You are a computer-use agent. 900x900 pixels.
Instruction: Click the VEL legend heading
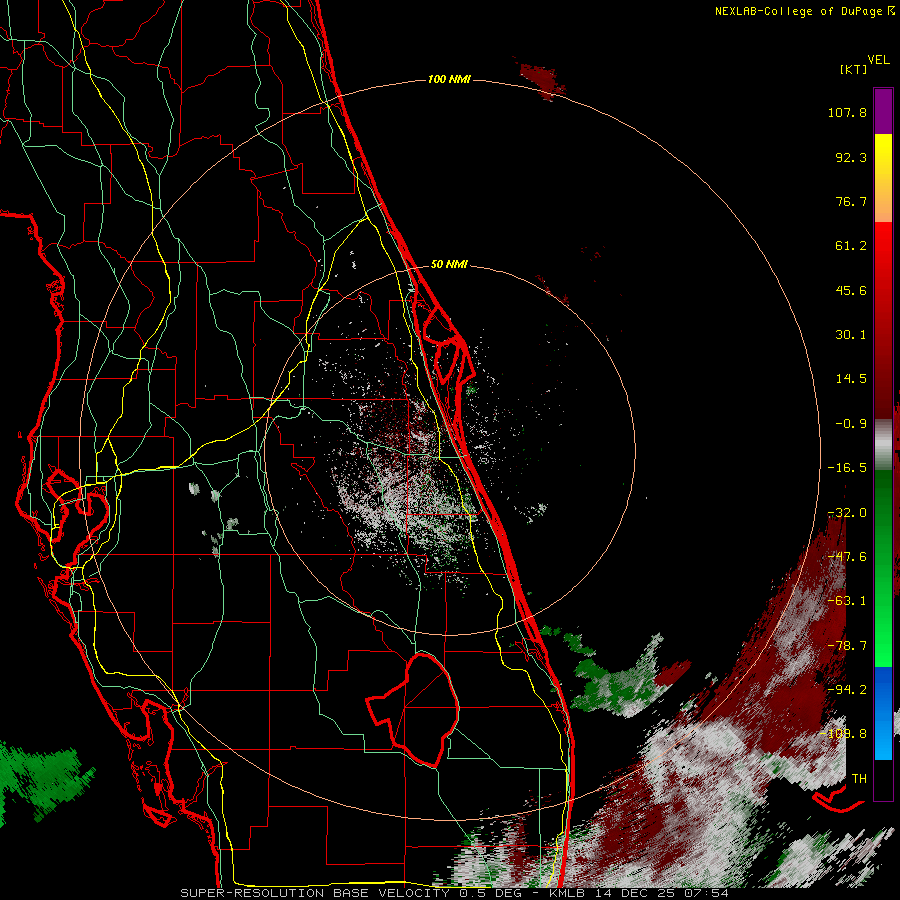[x=878, y=60]
